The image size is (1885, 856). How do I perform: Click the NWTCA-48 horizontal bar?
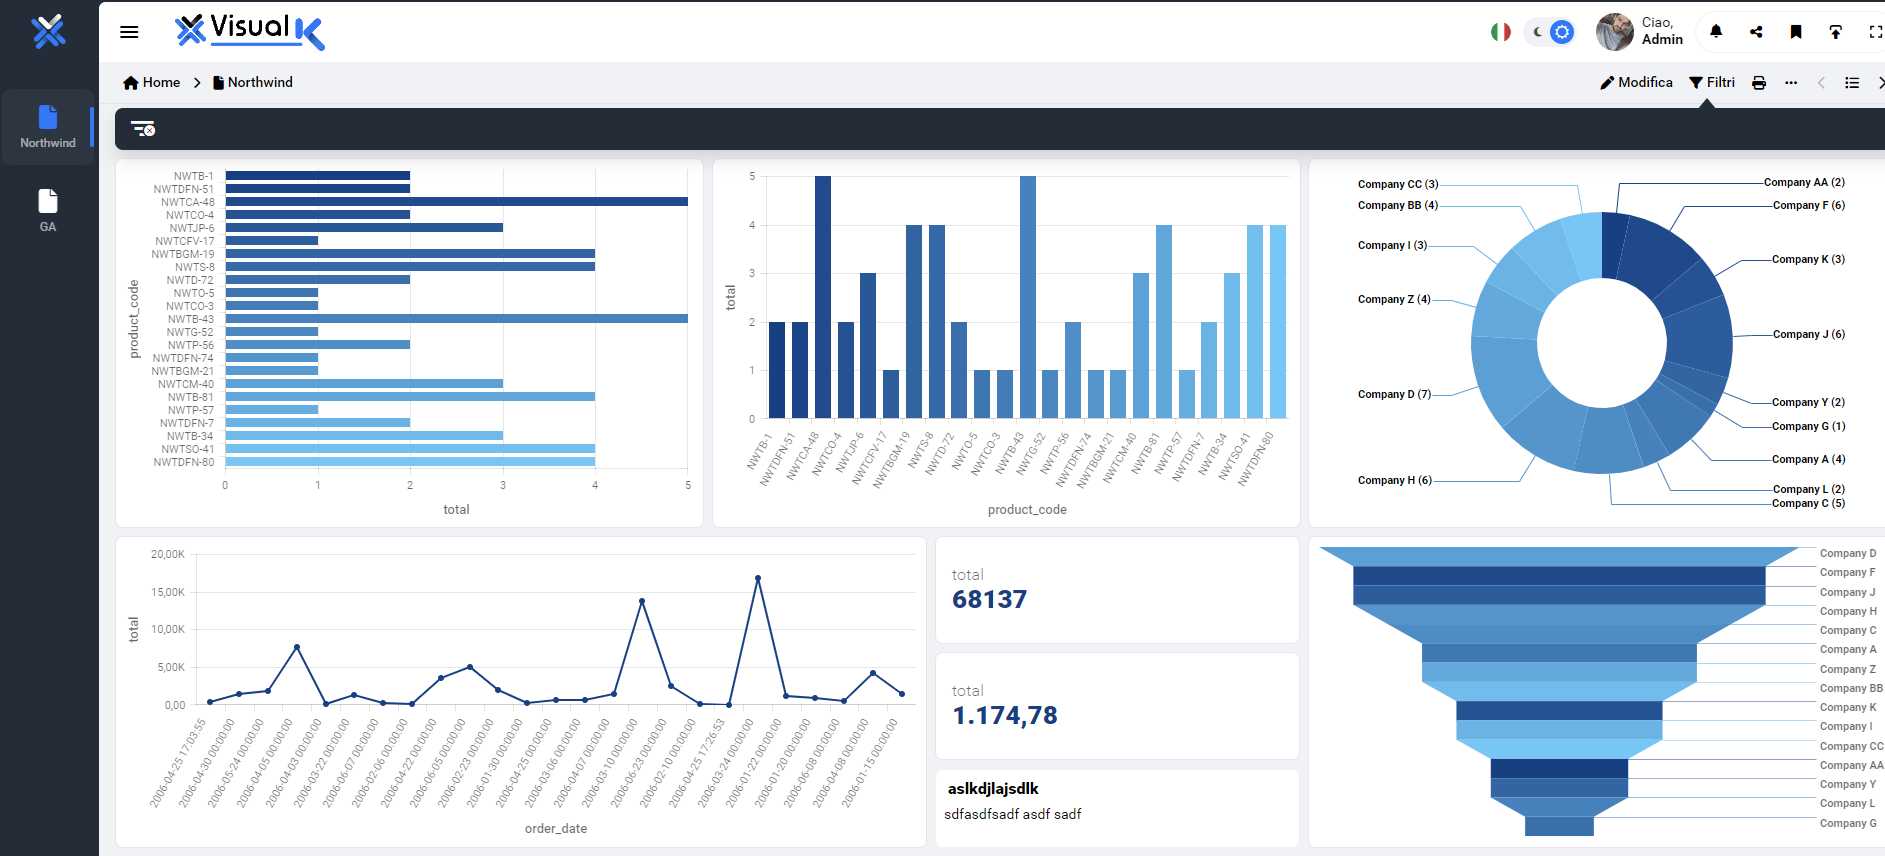click(x=456, y=202)
